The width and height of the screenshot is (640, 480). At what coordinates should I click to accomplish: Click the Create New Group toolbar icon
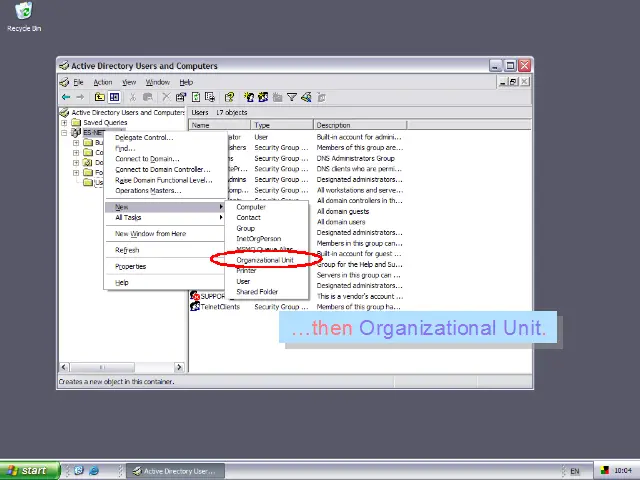pyautogui.click(x=263, y=97)
